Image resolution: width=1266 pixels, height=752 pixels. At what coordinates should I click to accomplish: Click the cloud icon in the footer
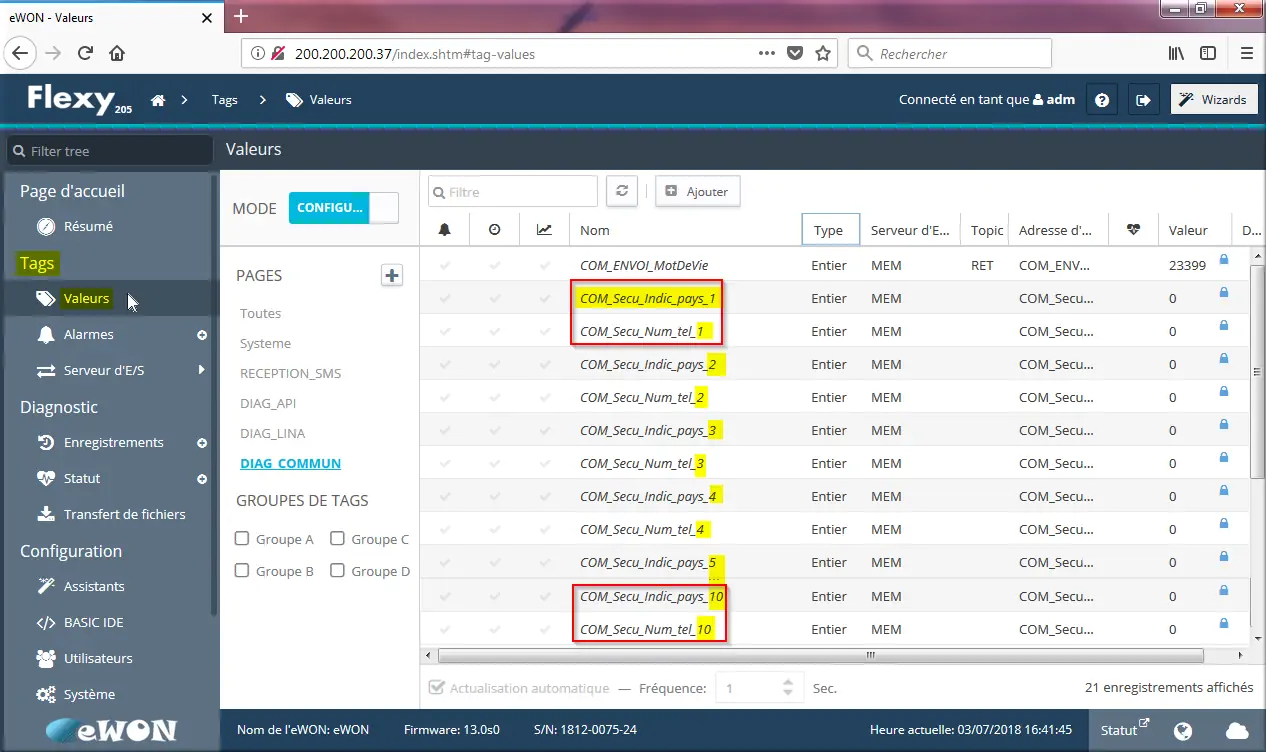1236,730
